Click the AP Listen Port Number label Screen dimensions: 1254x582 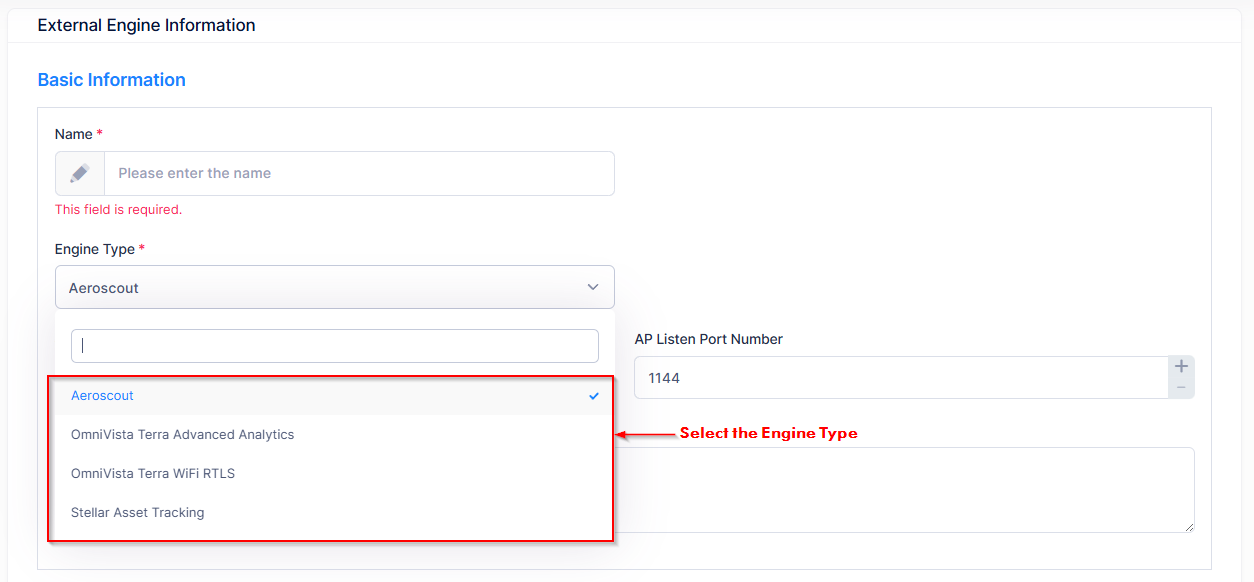coord(708,339)
